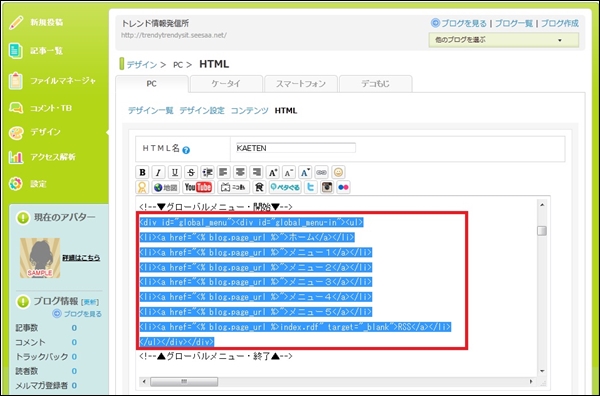Click the RSS index.rdf code line

coord(295,327)
